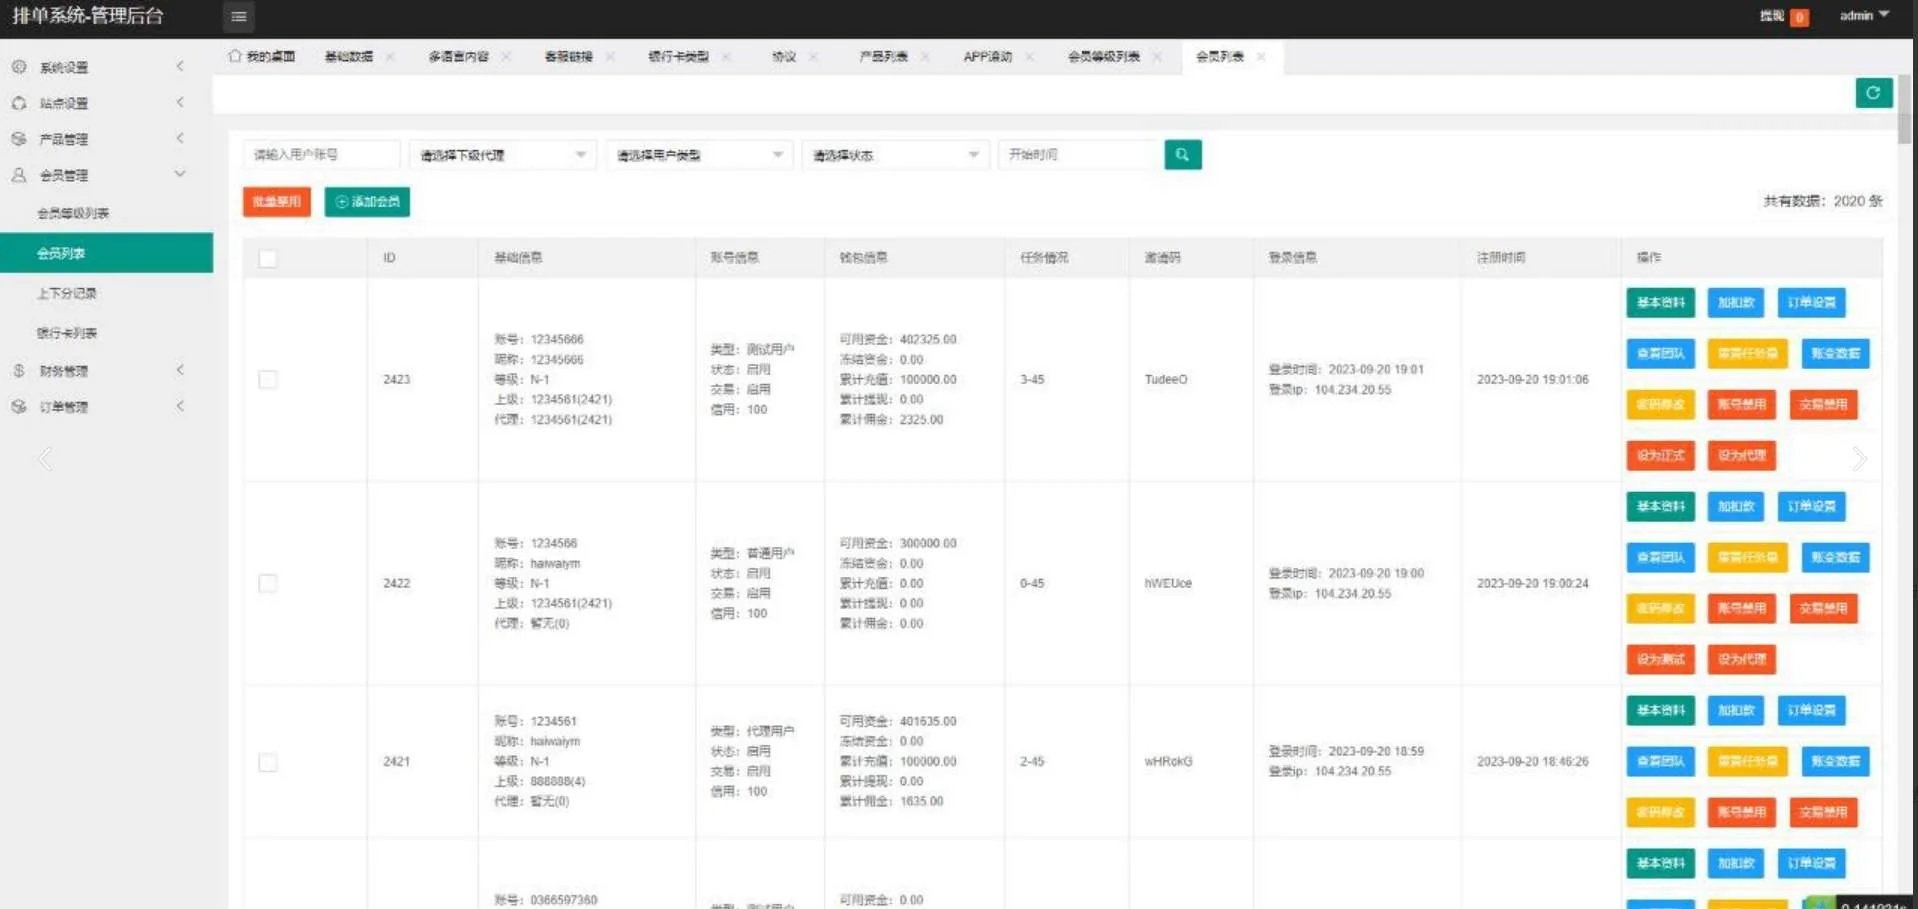Toggle the sidebar collapse hamburger icon
Viewport: 1918px width, 909px height.
click(x=238, y=16)
